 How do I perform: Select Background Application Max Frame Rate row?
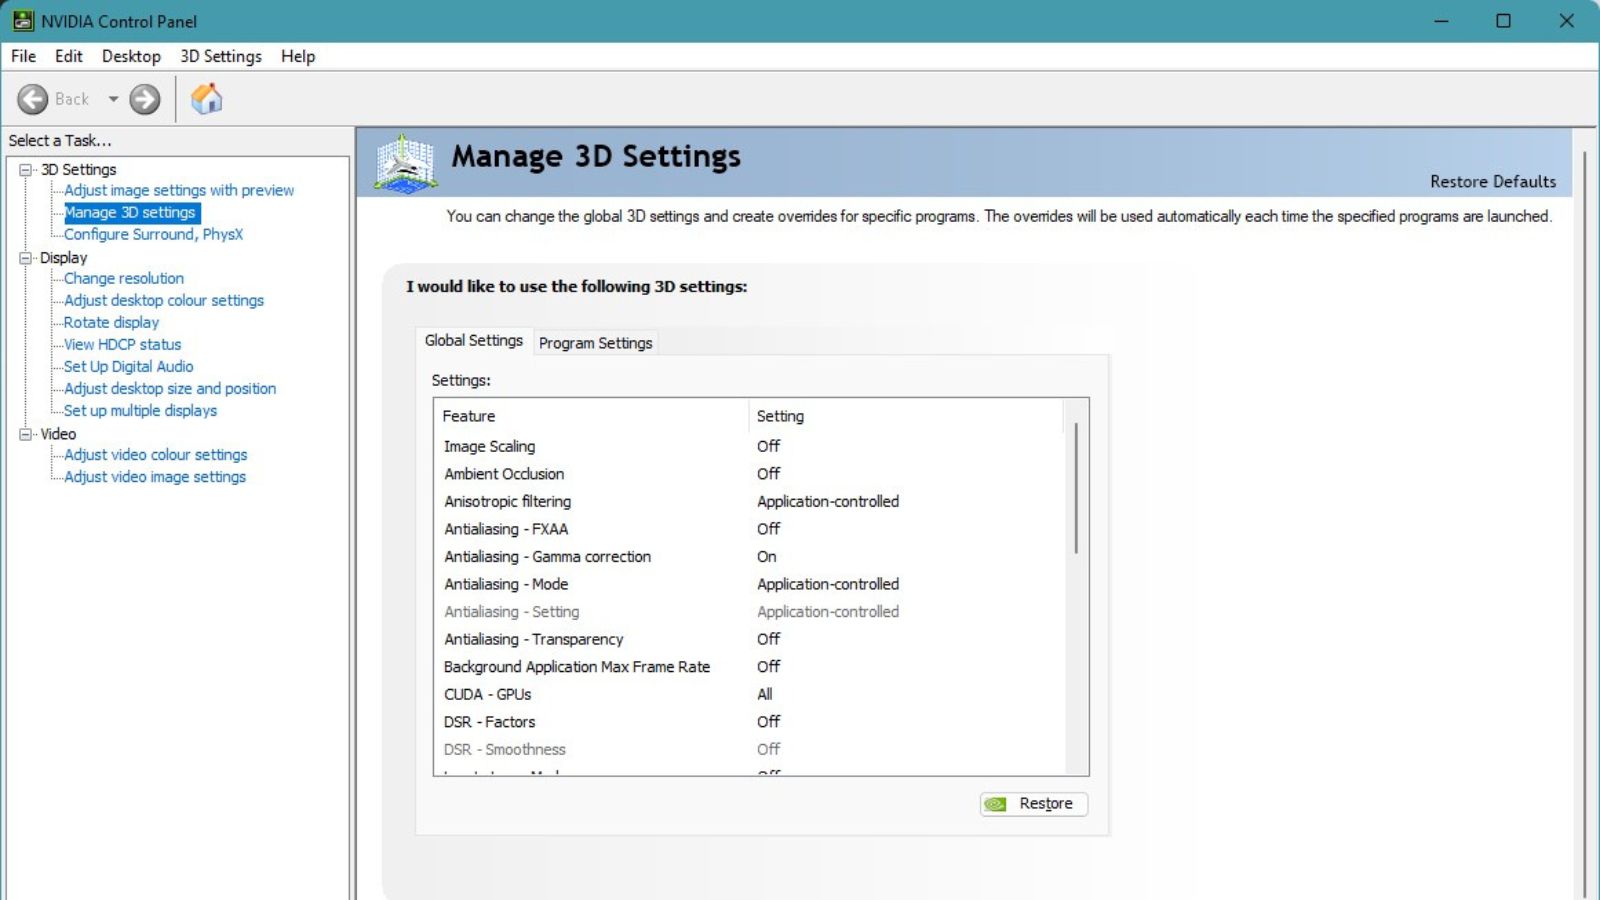pyautogui.click(x=750, y=666)
